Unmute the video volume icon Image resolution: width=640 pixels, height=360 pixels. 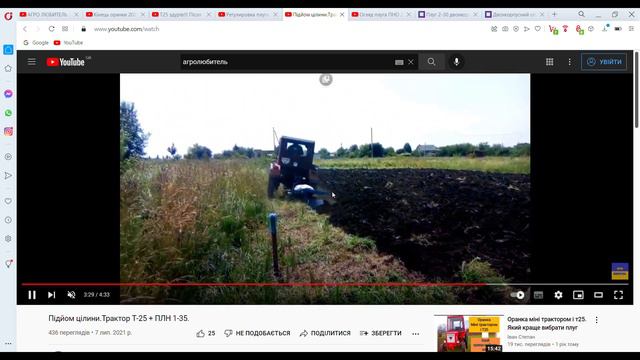coord(71,295)
